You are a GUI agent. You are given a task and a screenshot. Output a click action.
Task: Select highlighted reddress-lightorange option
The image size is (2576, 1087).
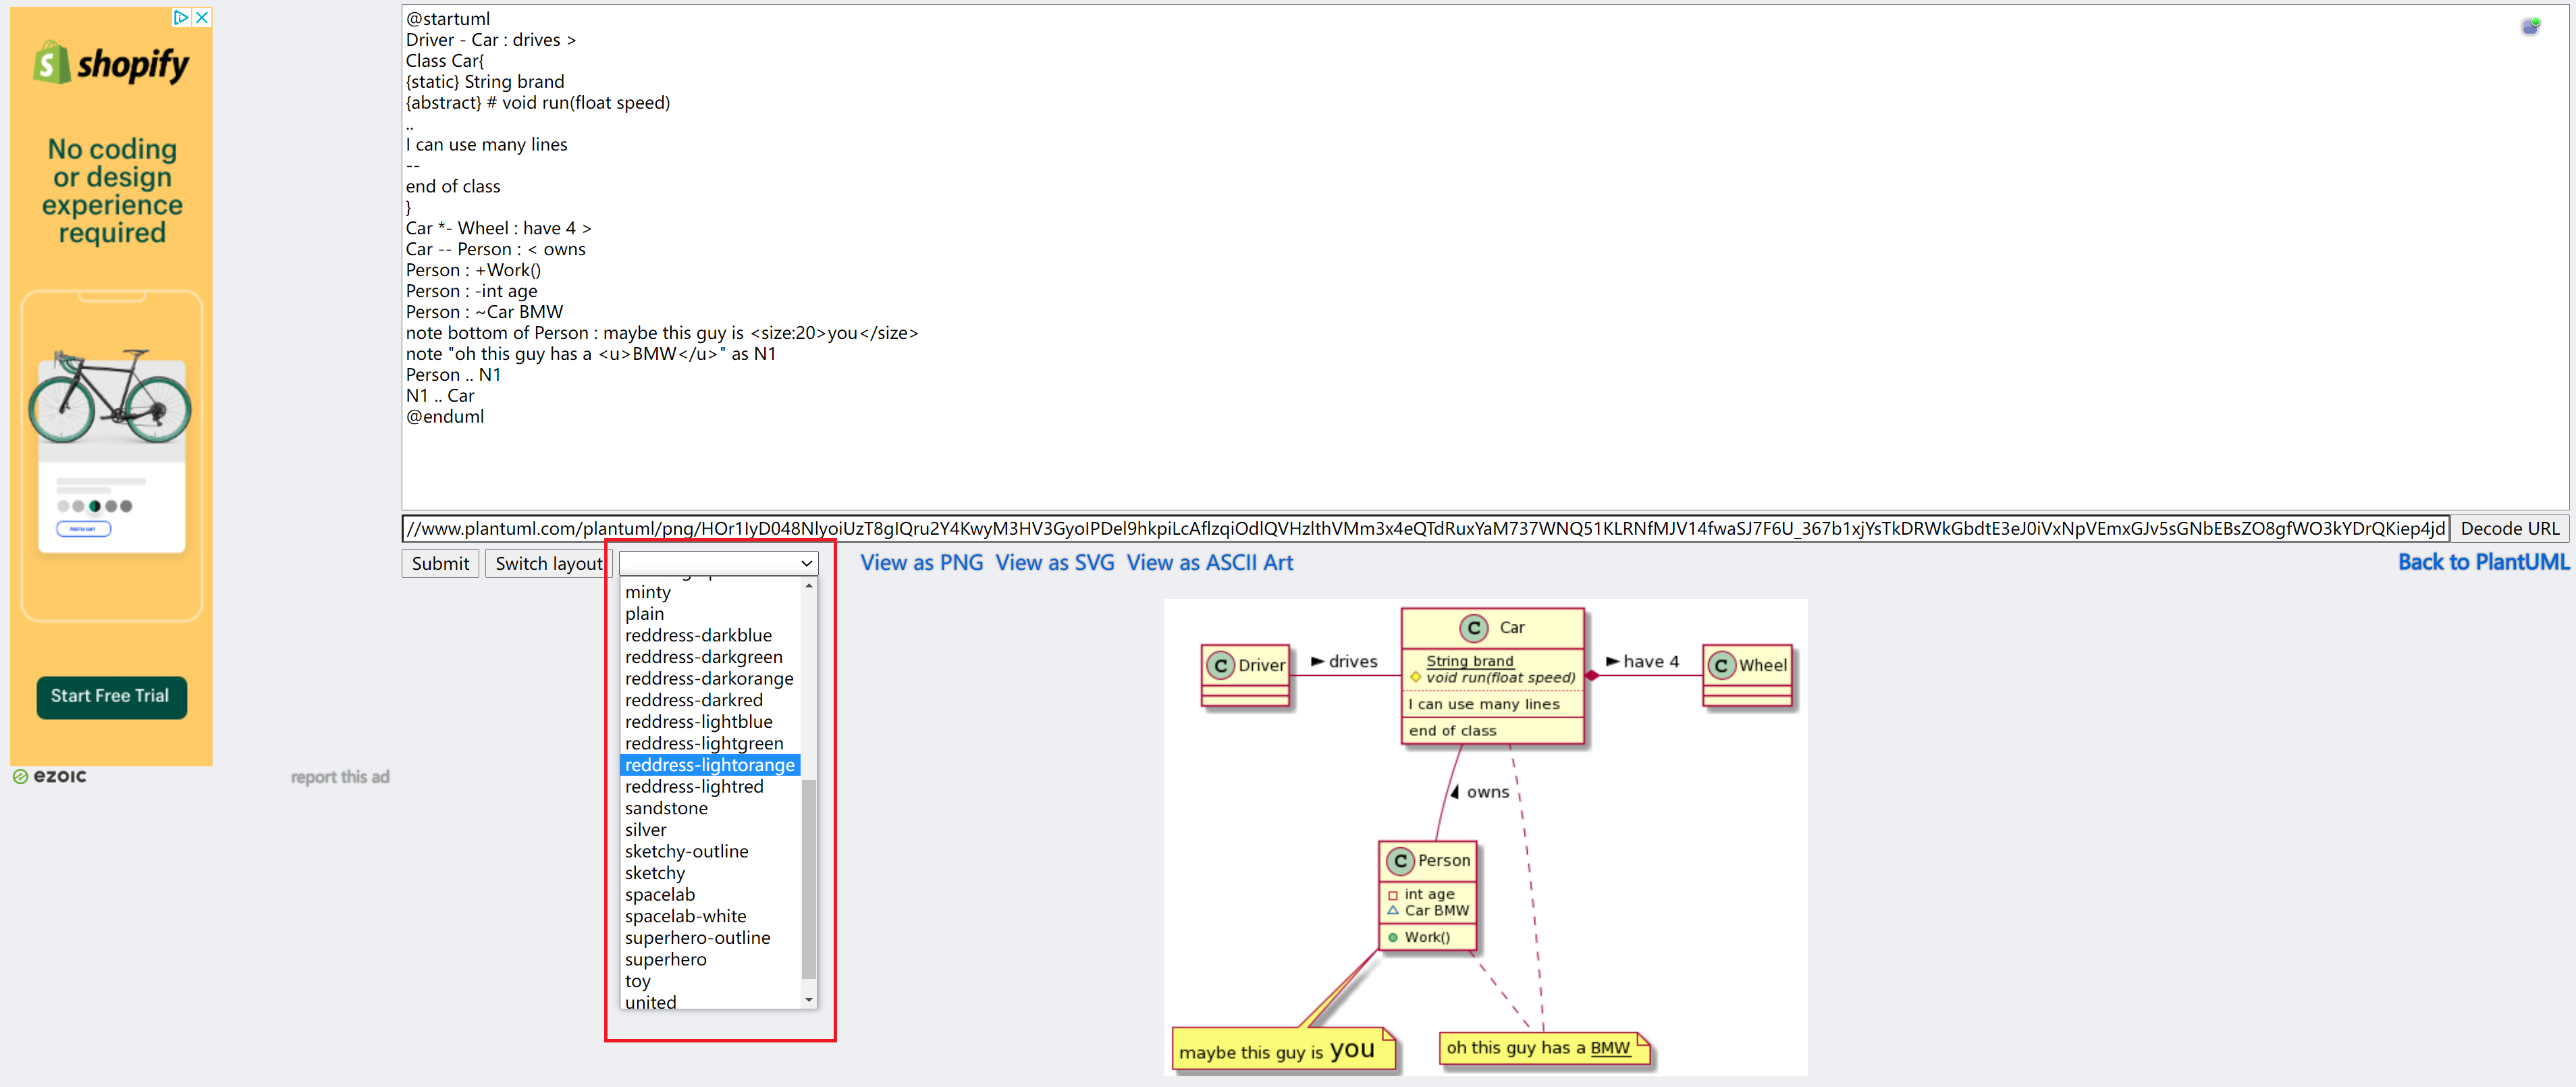[710, 765]
